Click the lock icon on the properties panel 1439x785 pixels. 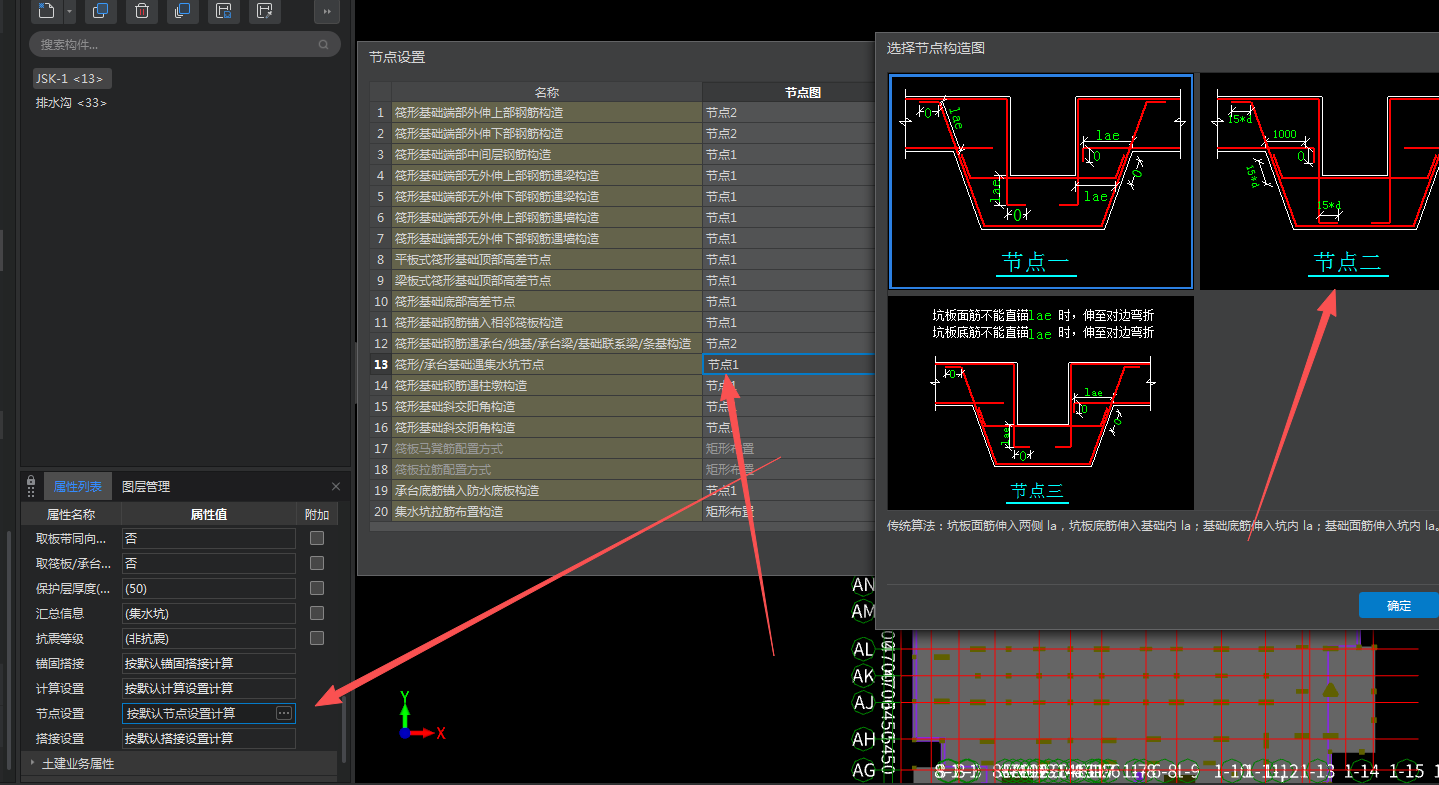[31, 482]
